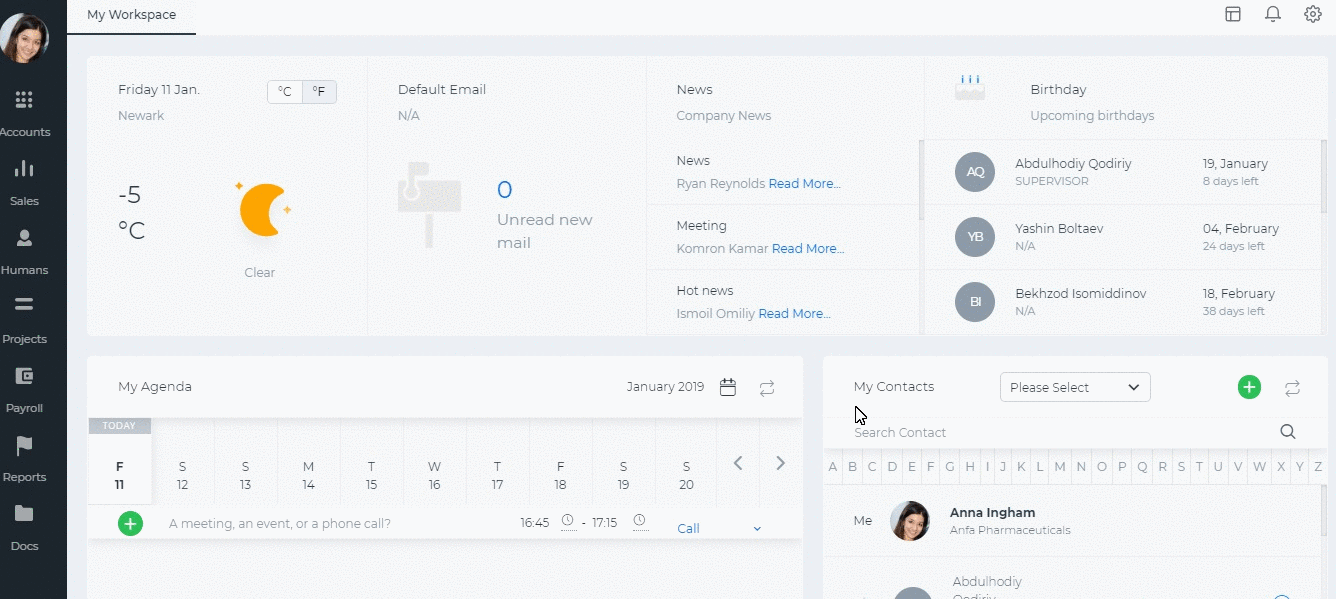Open the Sales sidebar module
Viewport: 1336px width, 599px height.
coord(24,182)
